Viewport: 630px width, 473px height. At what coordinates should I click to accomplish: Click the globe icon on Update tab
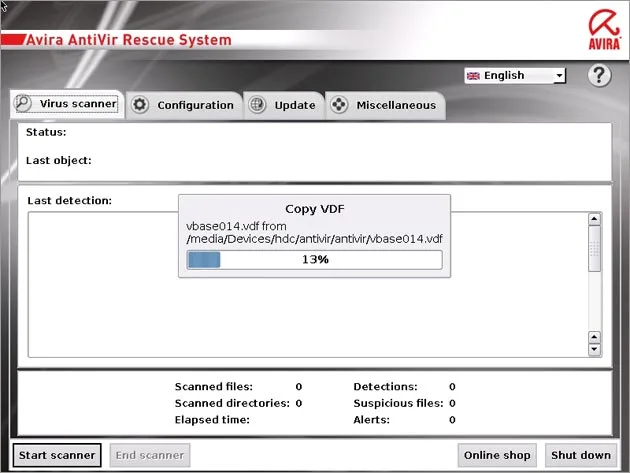click(x=257, y=104)
